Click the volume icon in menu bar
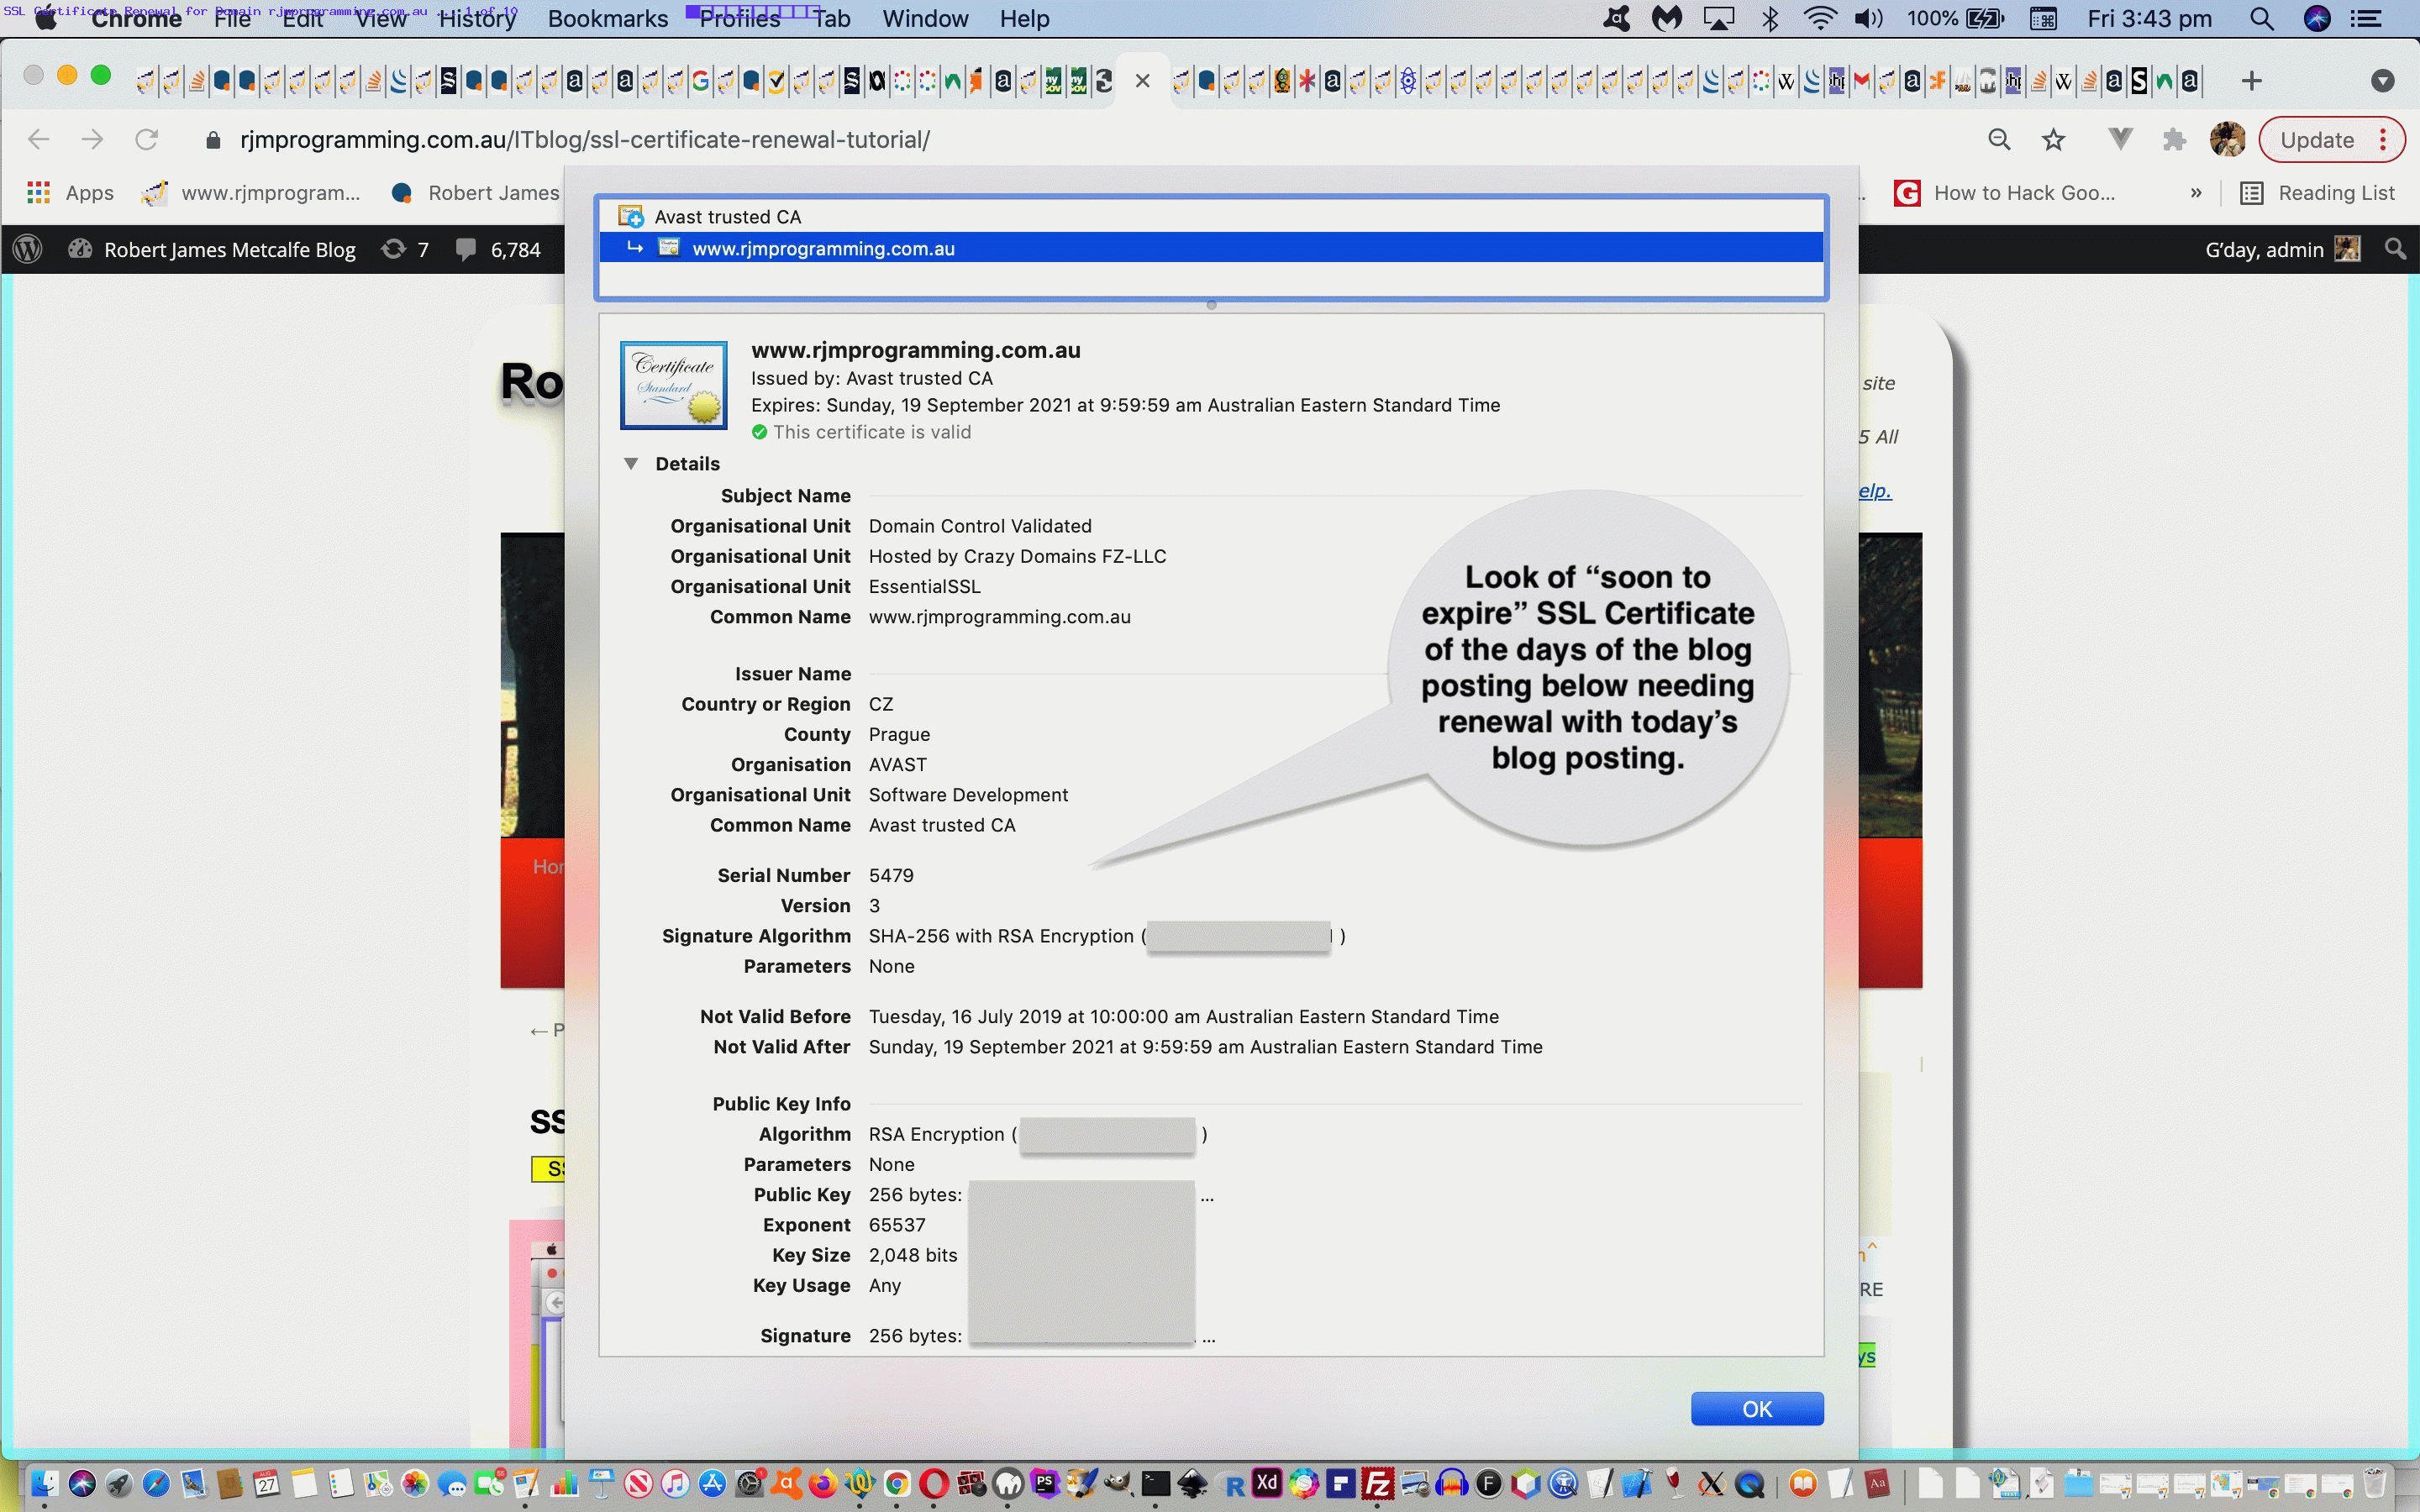This screenshot has width=2420, height=1512. pos(1868,18)
